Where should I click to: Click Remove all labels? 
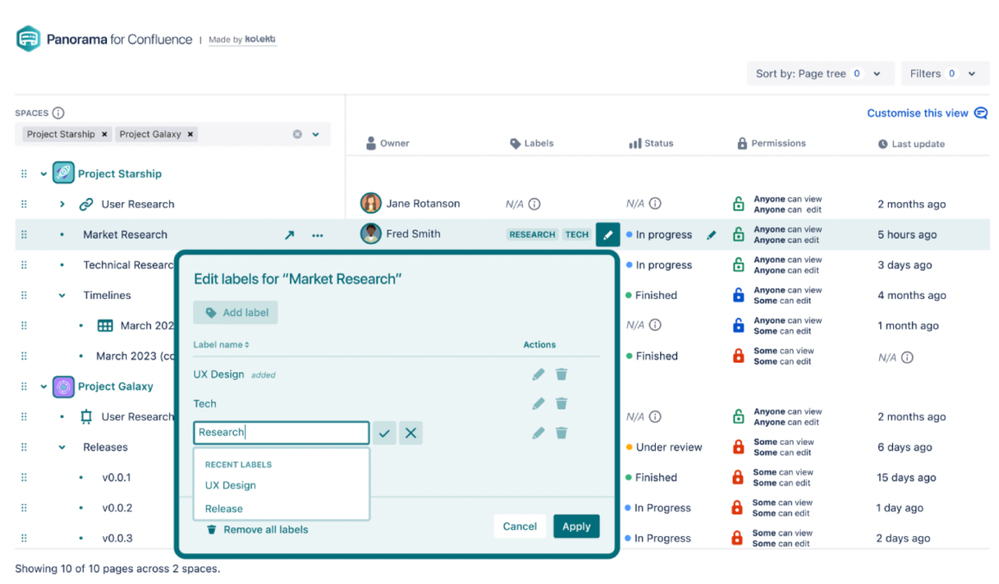click(x=257, y=530)
